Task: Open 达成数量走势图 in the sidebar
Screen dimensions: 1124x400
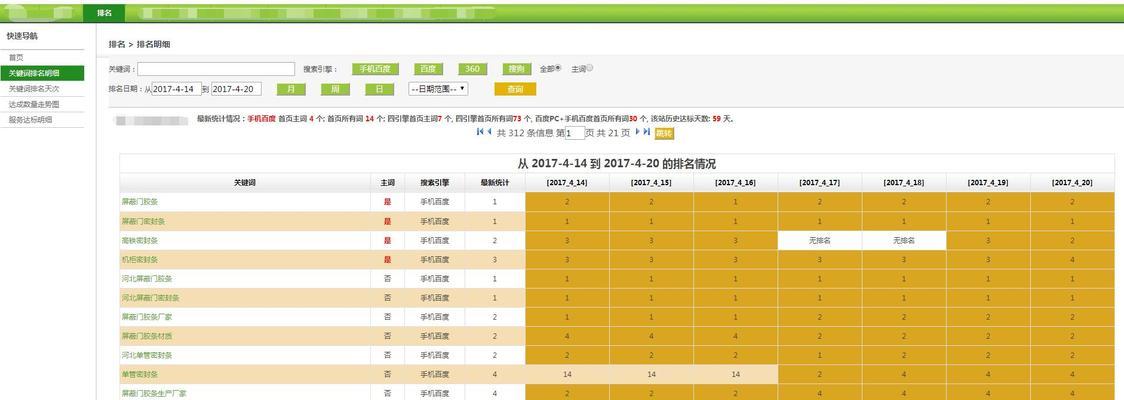Action: pos(34,104)
